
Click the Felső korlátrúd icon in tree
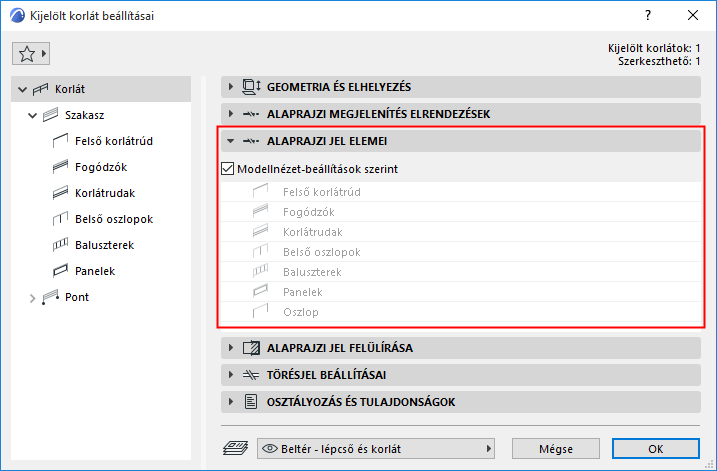[x=60, y=141]
